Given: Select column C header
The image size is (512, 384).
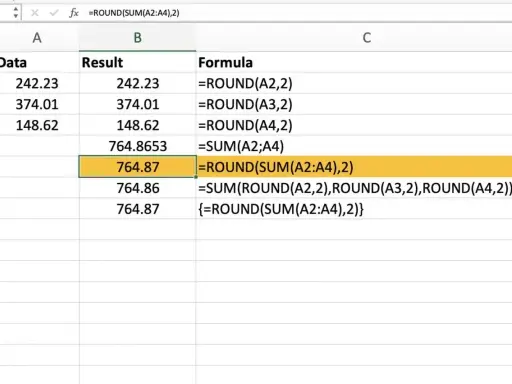Looking at the screenshot, I should click(x=367, y=38).
